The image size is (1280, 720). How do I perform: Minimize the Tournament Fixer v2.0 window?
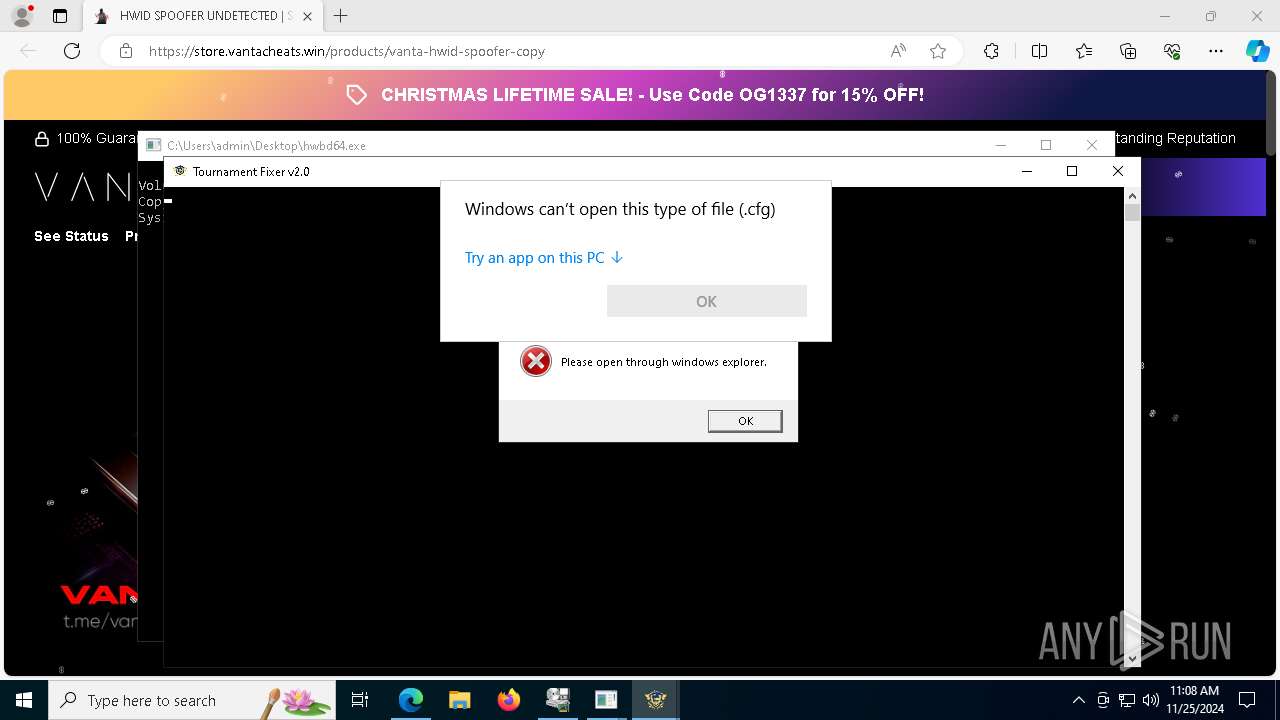point(1026,171)
